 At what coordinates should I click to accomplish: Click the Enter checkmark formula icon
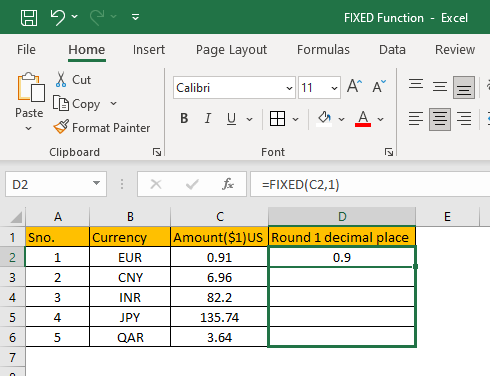pyautogui.click(x=192, y=184)
